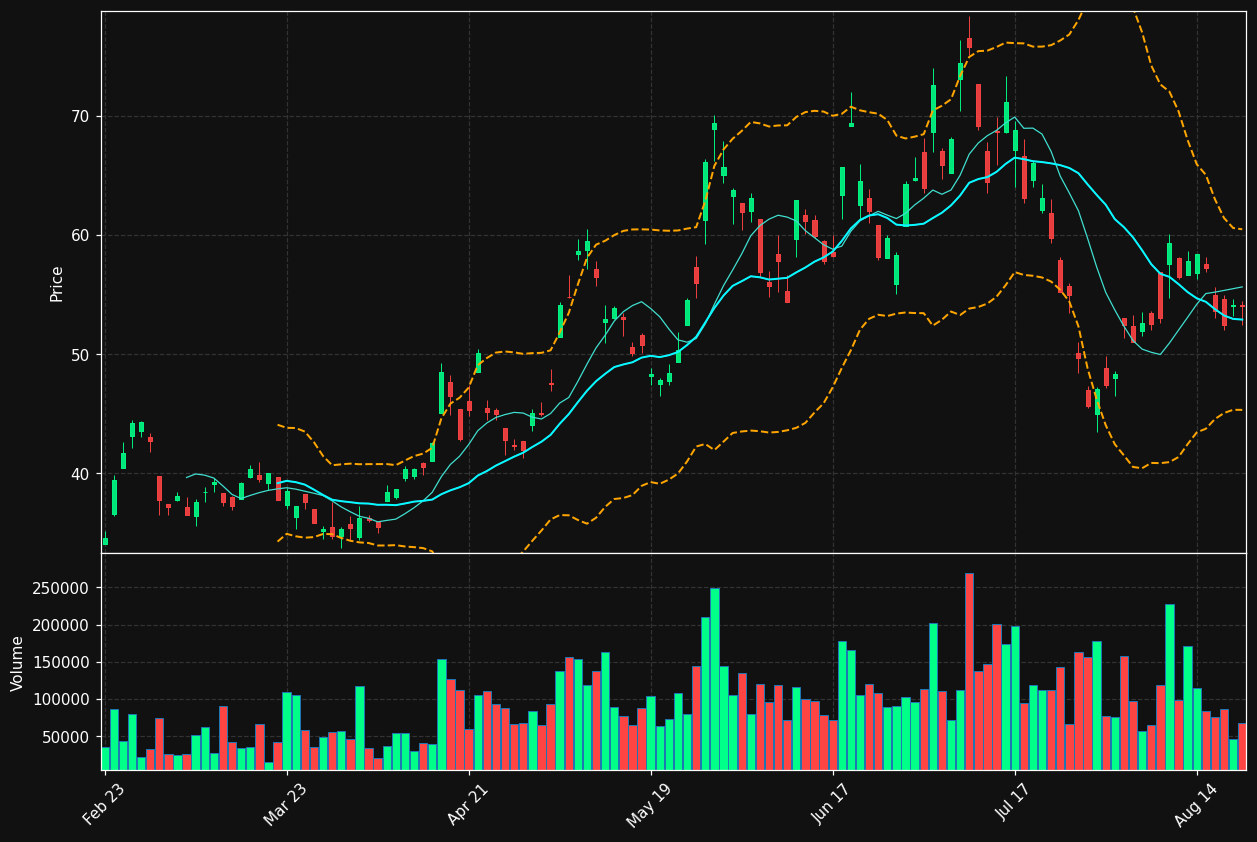Click the 'Feb 23' date label
The image size is (1257, 842).
tap(104, 803)
